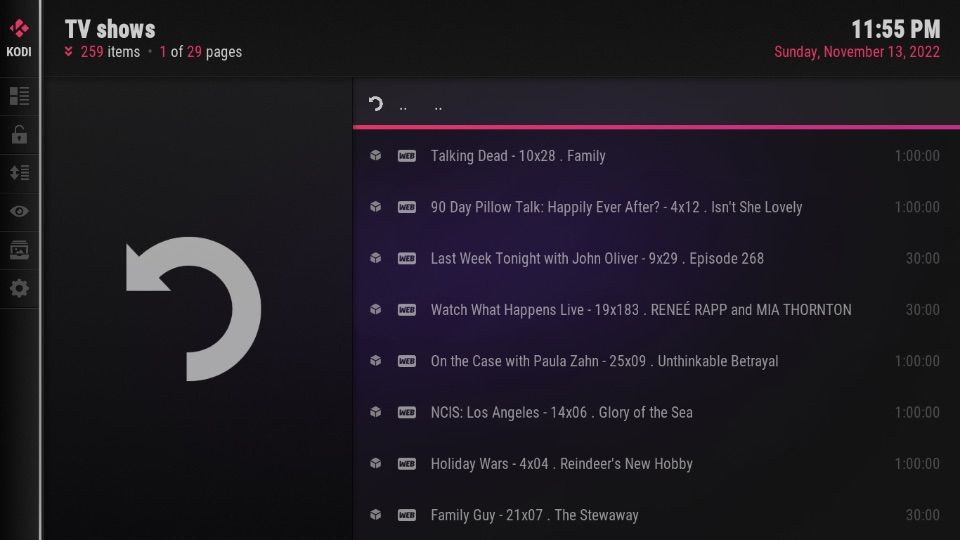Click the cube icon beside 90 Day Pillow Talk
960x540 pixels.
click(x=375, y=207)
